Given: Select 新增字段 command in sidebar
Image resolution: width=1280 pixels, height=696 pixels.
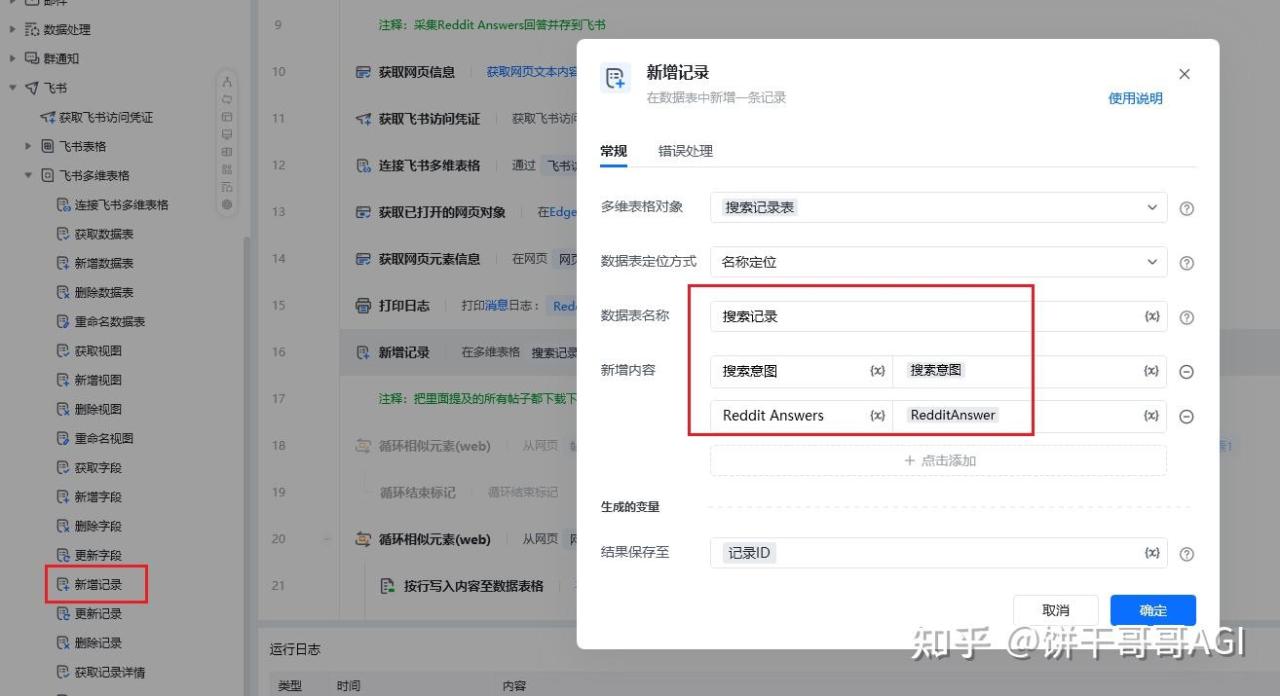Looking at the screenshot, I should click(x=89, y=497).
